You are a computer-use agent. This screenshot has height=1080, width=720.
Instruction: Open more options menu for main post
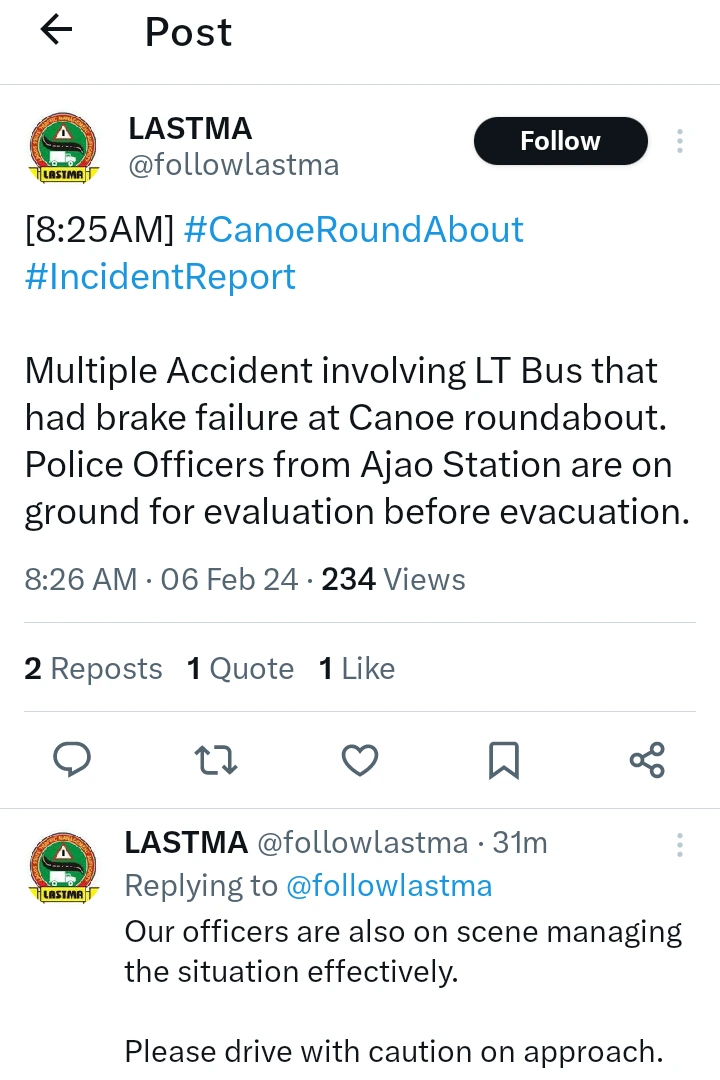(680, 141)
